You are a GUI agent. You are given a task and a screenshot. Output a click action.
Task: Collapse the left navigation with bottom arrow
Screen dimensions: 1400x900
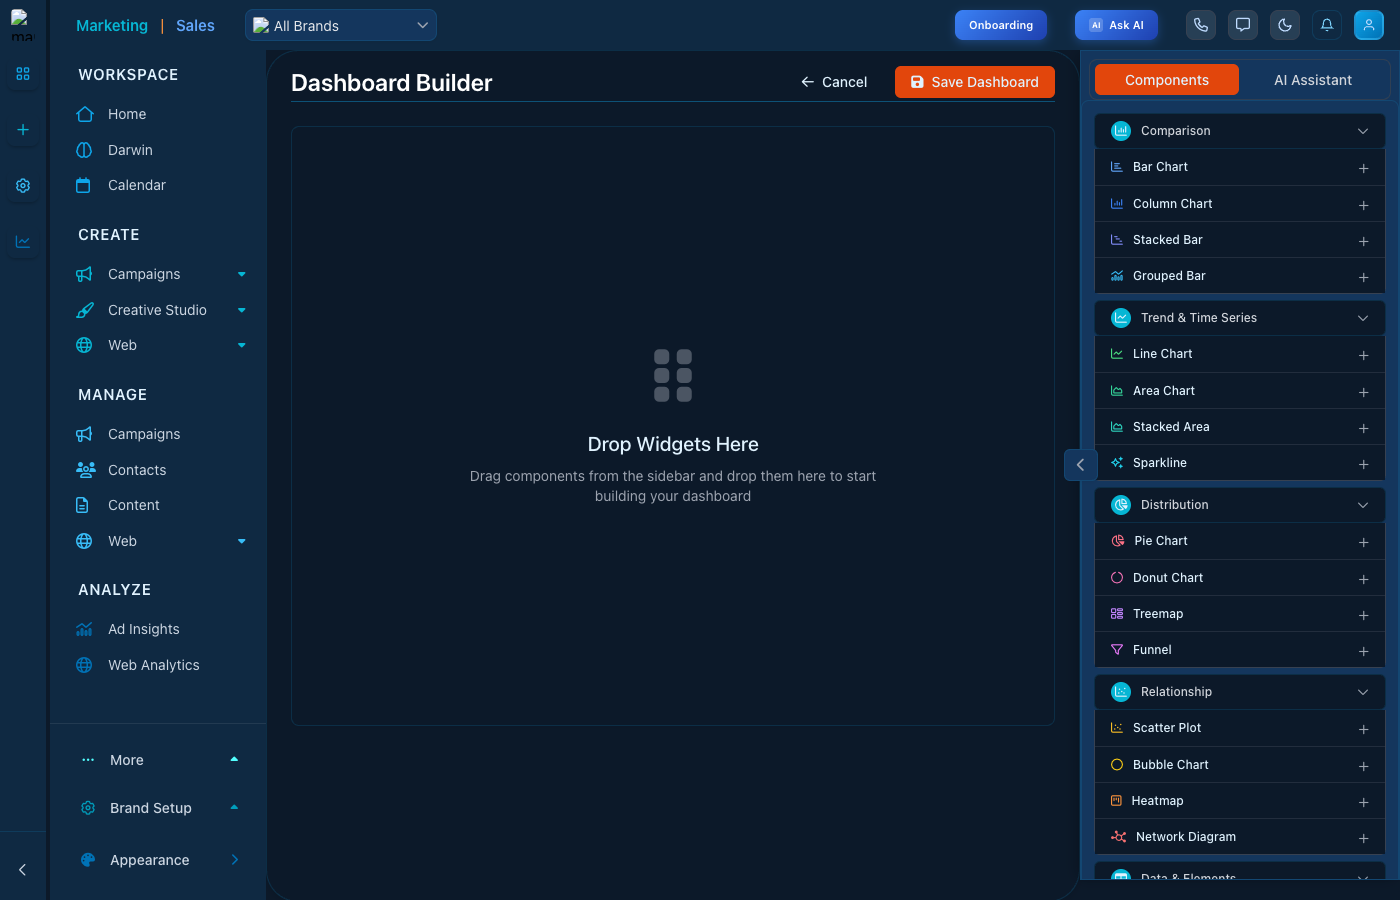point(23,870)
